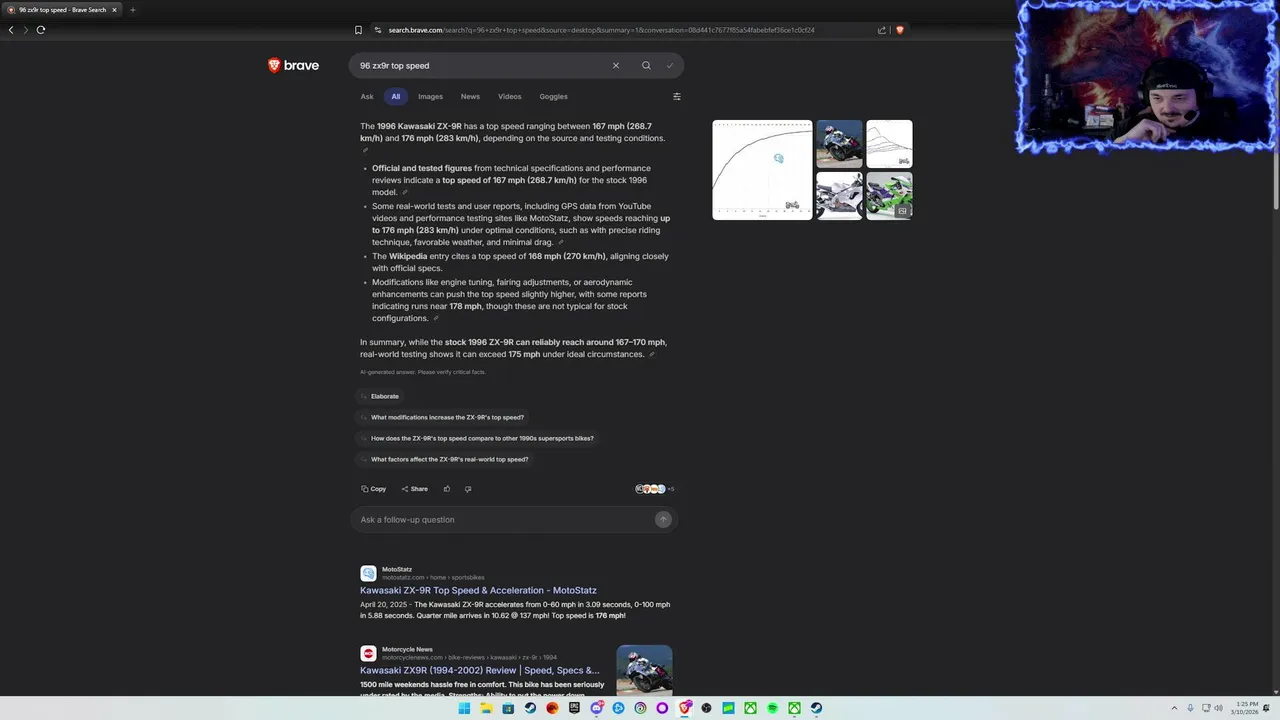Open the rider on motorcycle top thumbnail
Screen dimensions: 1280x720
tap(839, 144)
